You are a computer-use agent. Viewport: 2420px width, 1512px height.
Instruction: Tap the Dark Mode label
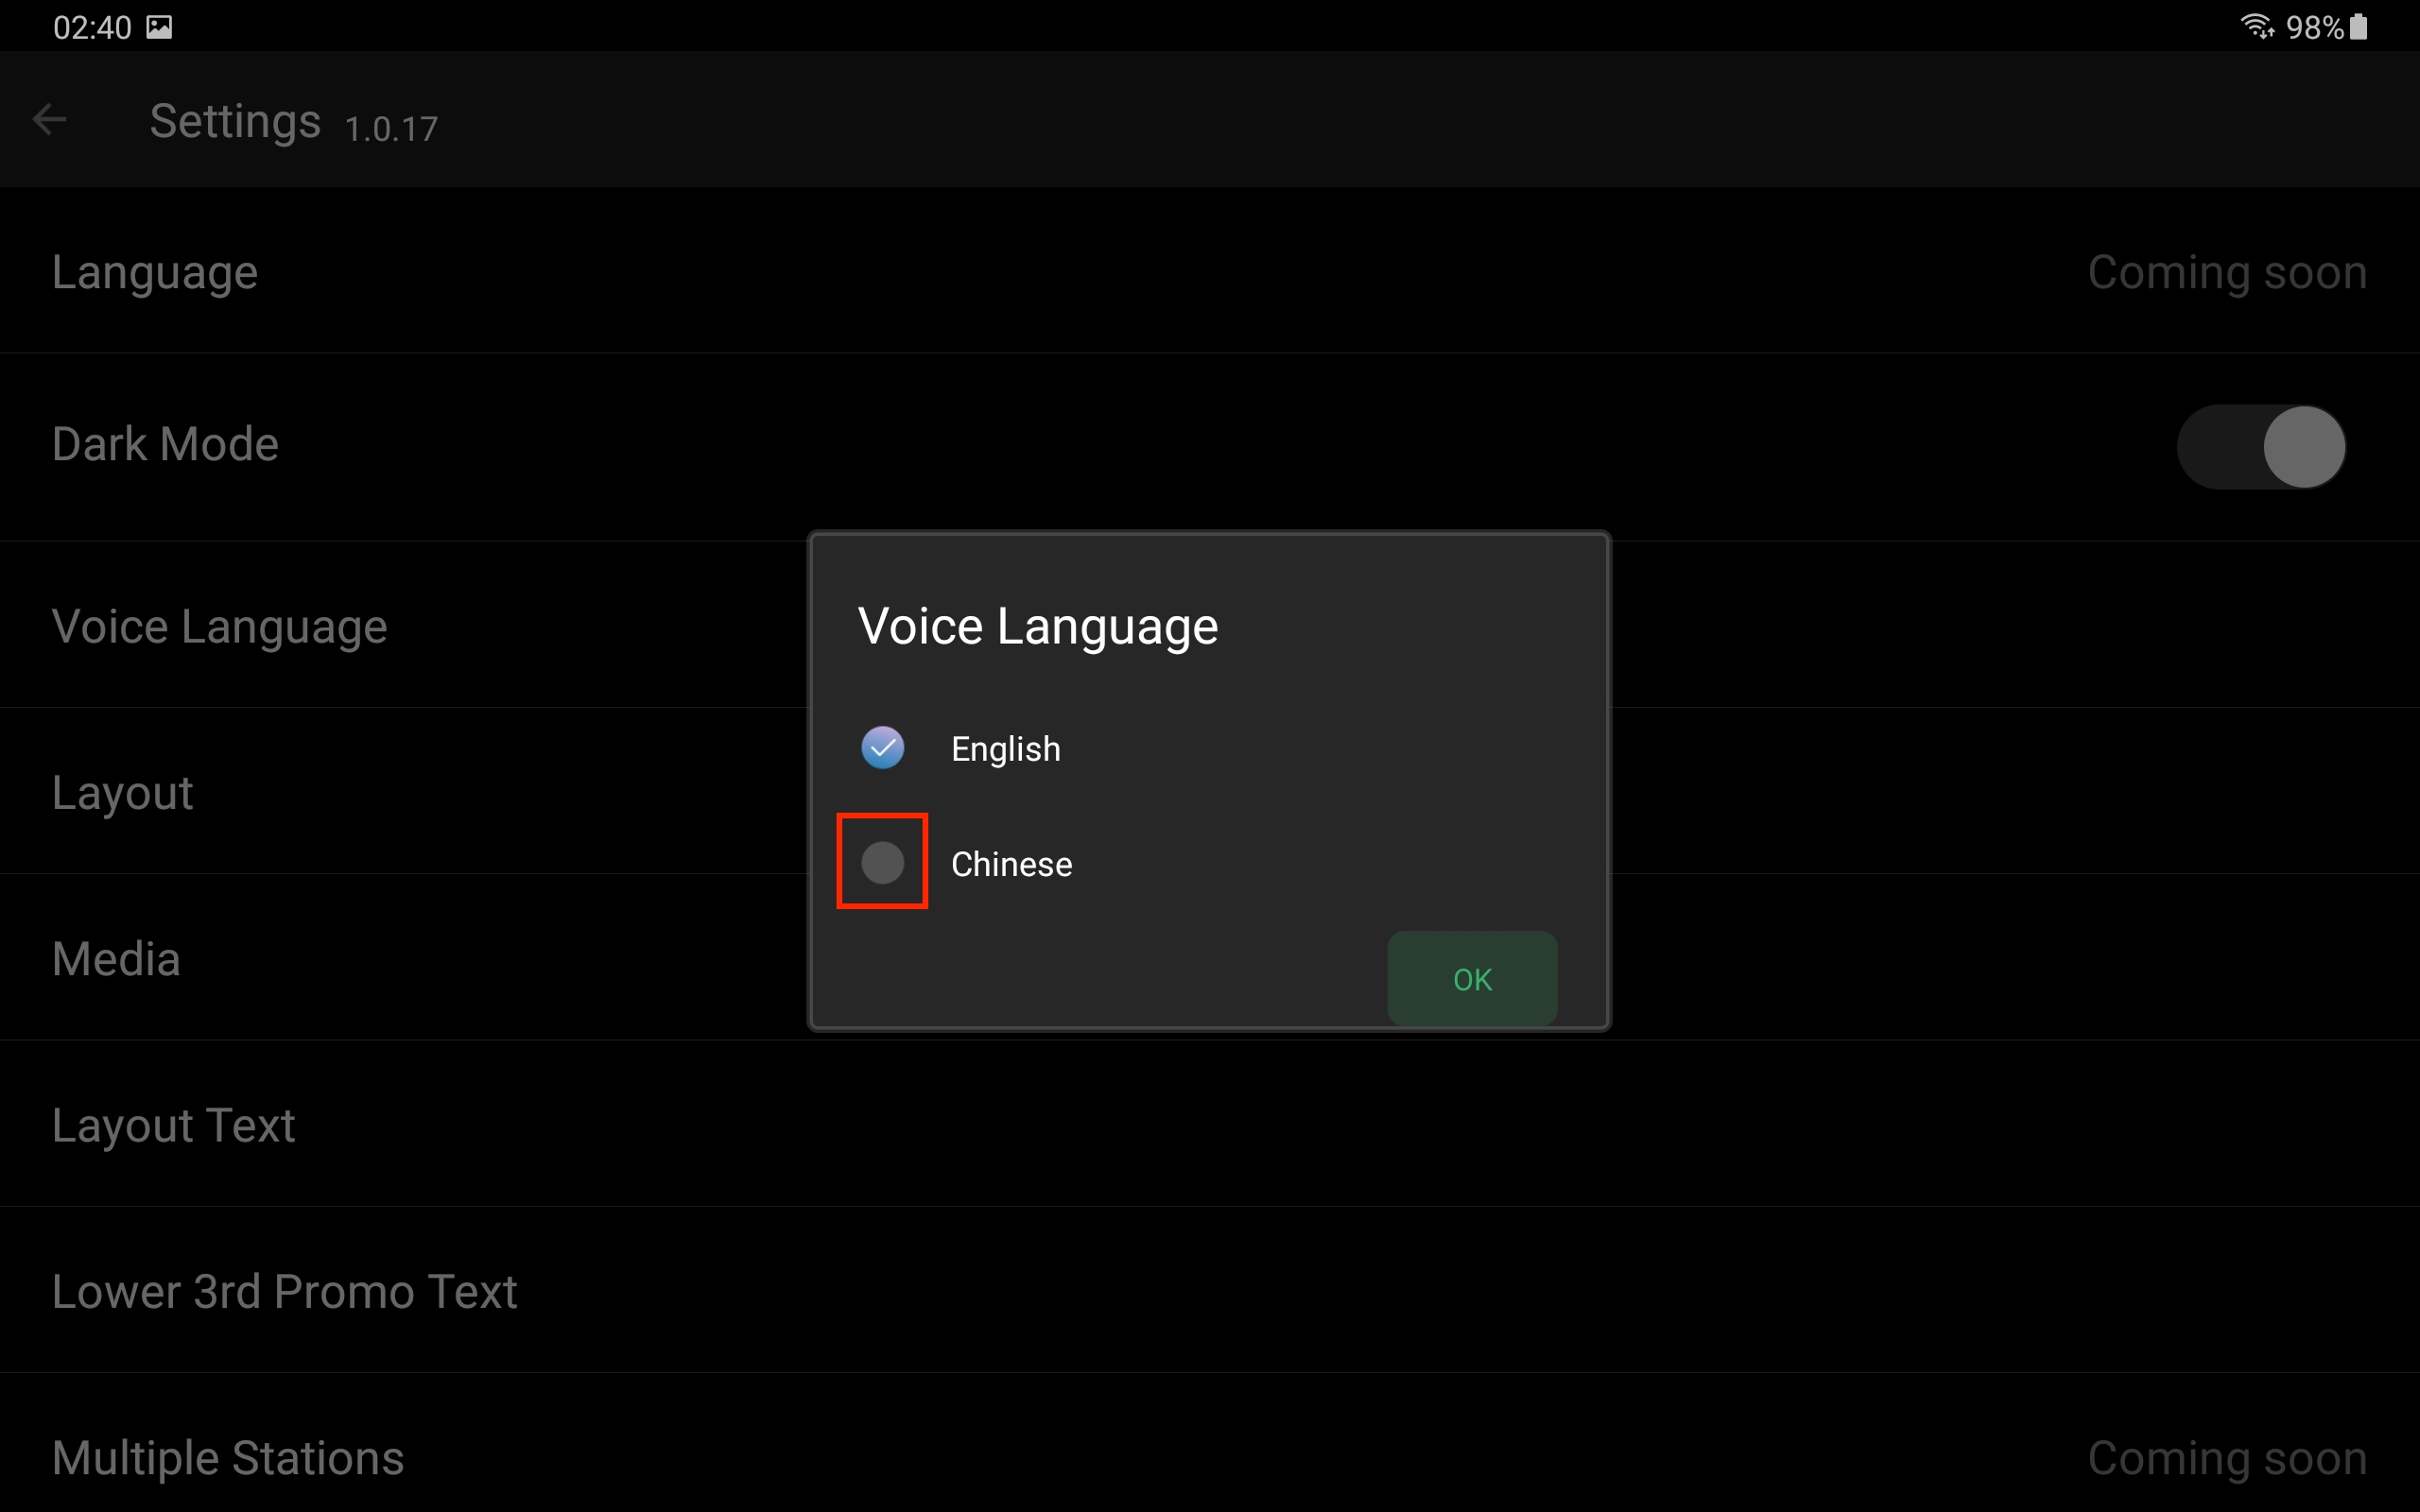coord(165,444)
